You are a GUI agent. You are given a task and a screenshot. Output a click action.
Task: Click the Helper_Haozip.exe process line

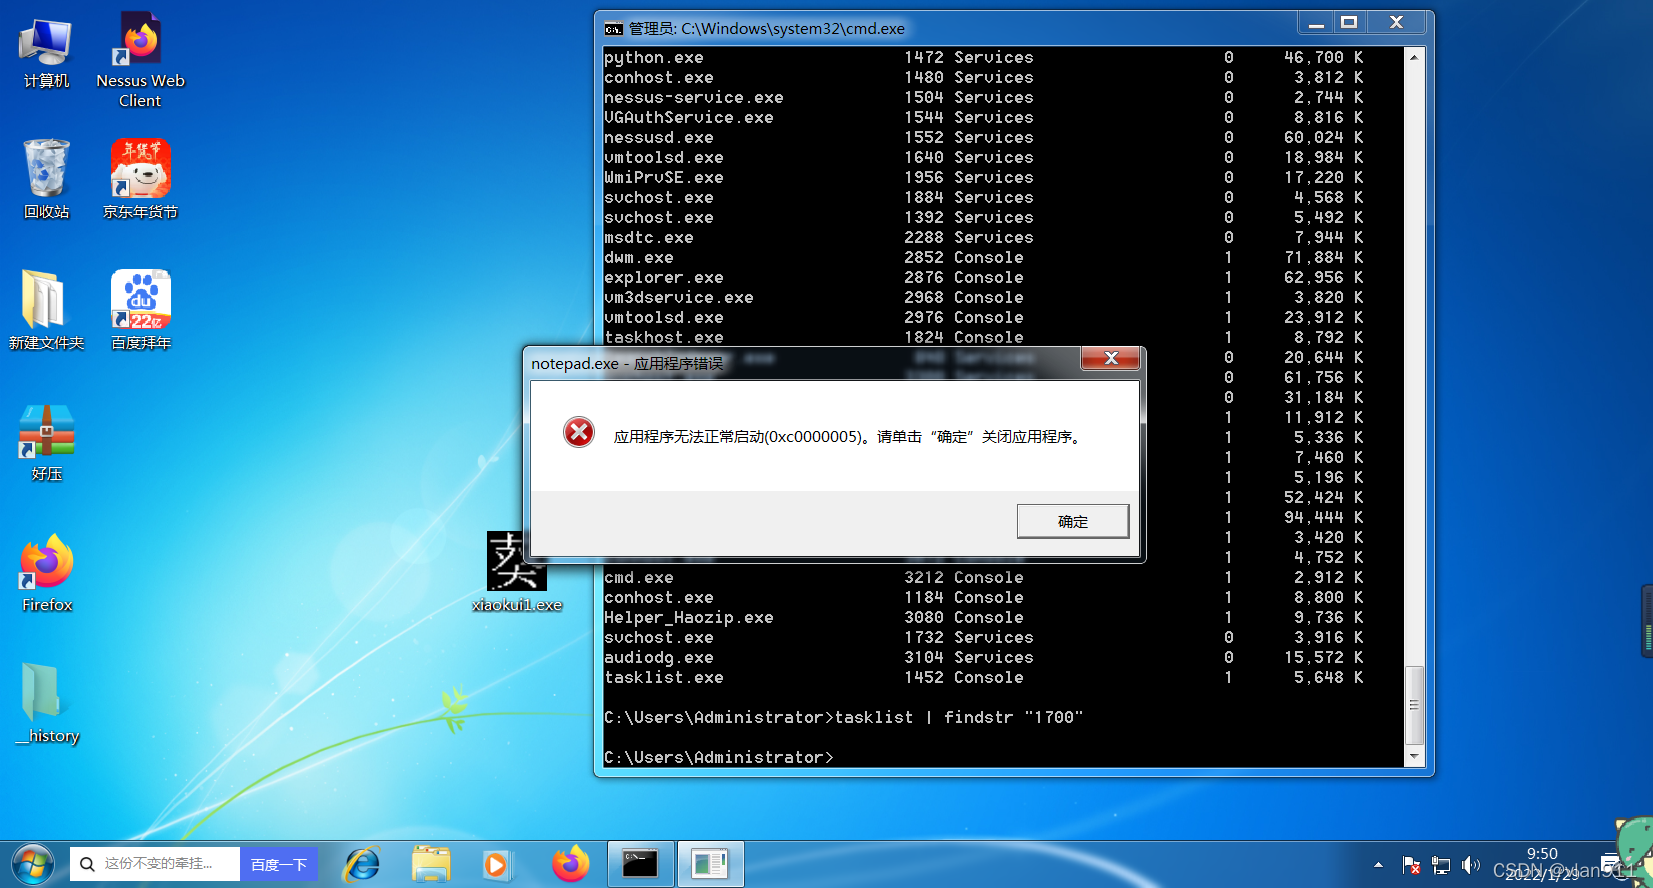tap(984, 618)
